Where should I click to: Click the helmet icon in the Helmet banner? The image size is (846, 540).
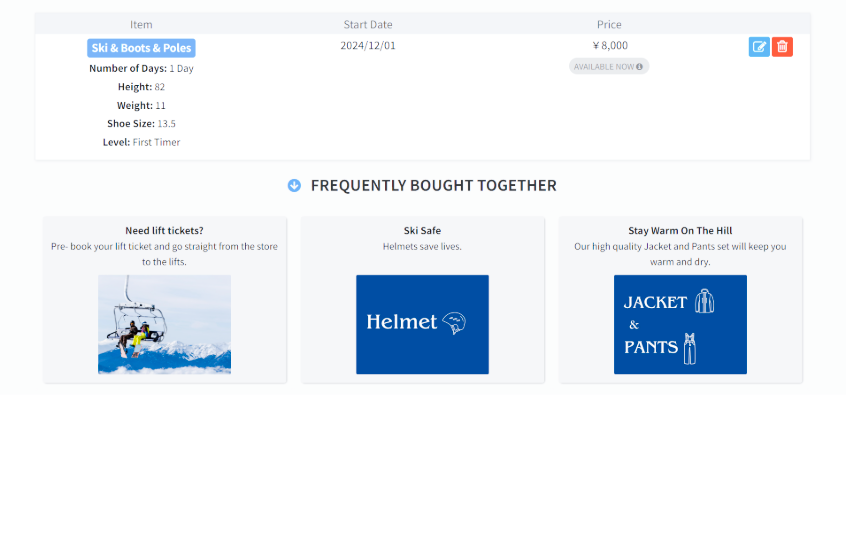(x=454, y=323)
